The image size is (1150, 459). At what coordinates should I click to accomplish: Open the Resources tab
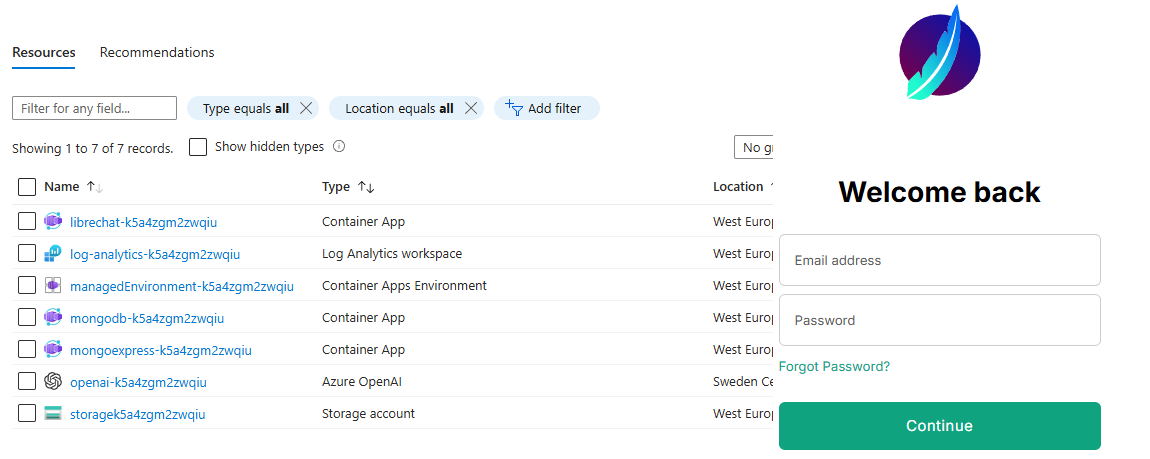pos(44,52)
